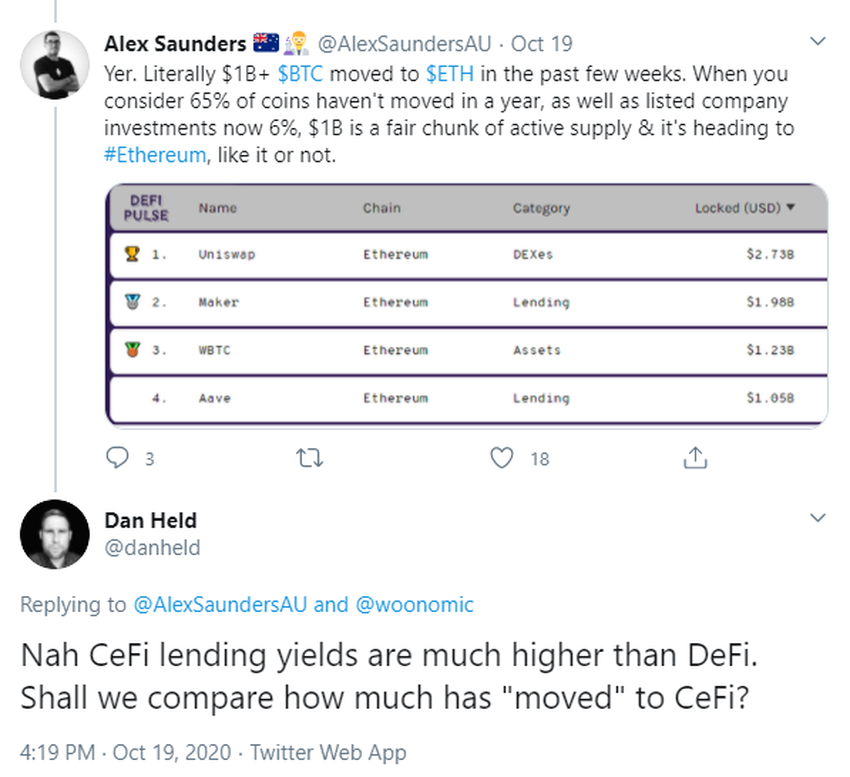The height and width of the screenshot is (777, 850).
Task: Click the reply icon on Alex's tweet
Action: click(119, 458)
